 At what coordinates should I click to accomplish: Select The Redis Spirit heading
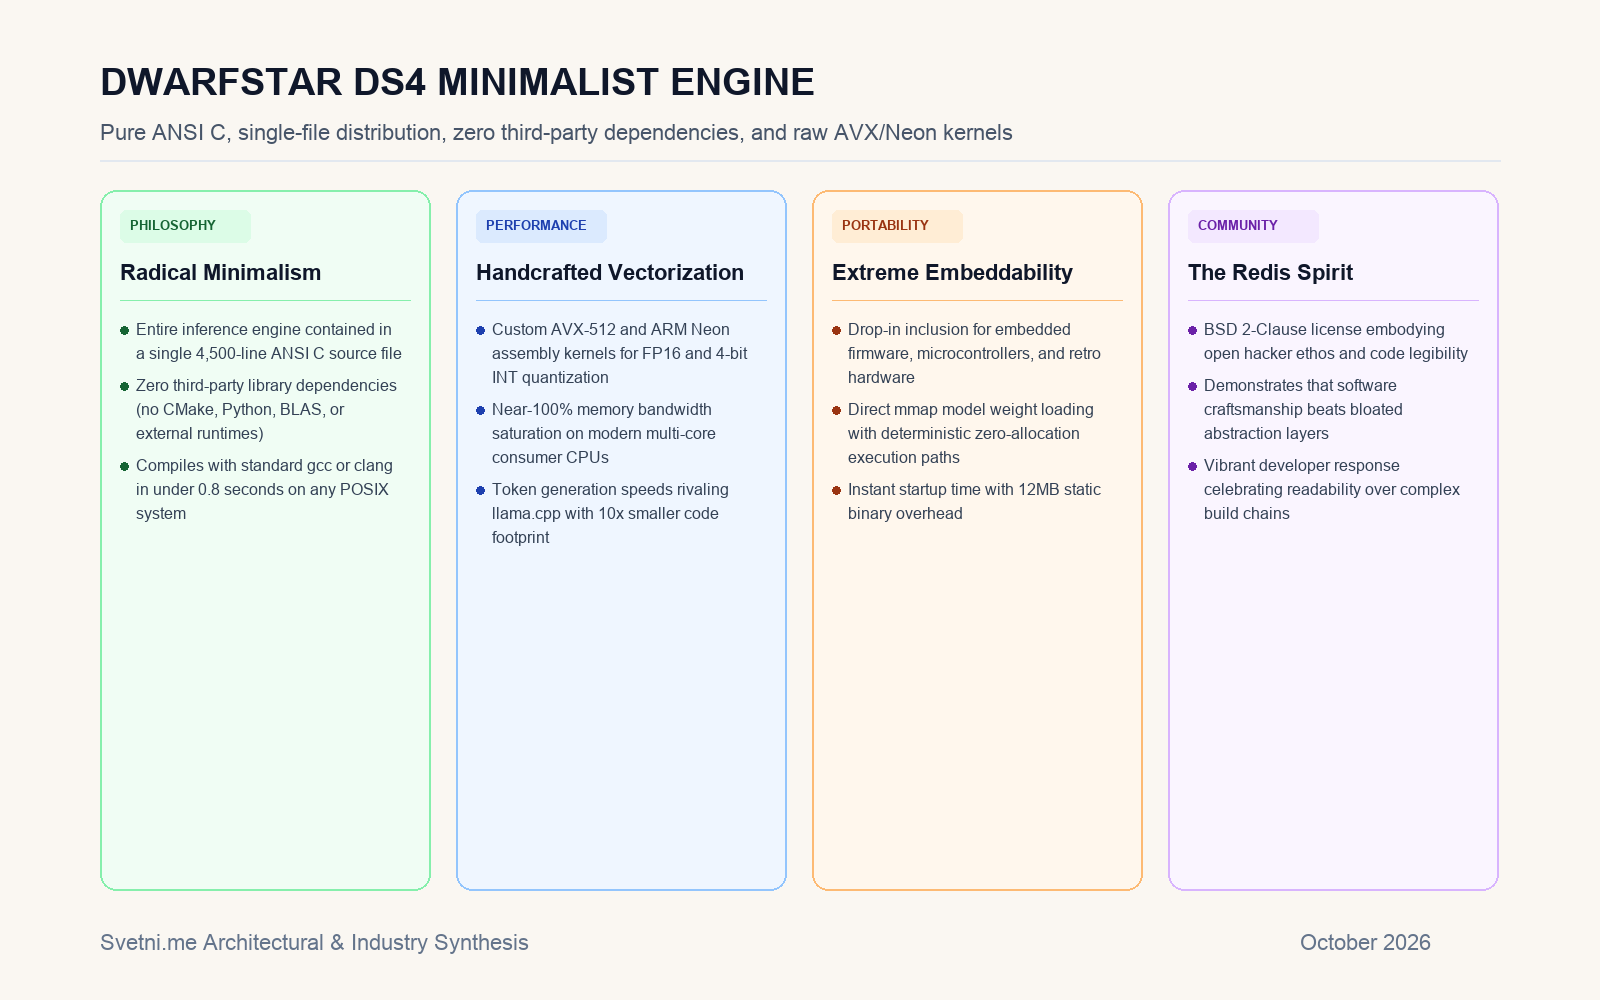(1270, 272)
